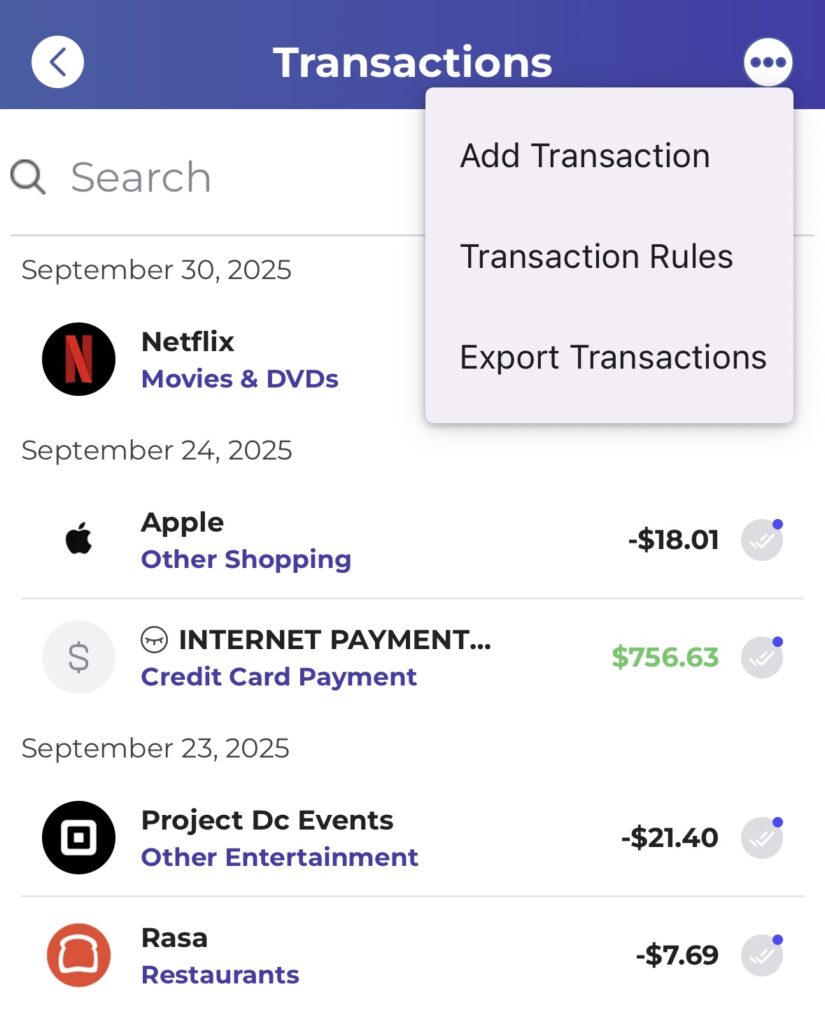Mark the Apple transaction as reviewed
This screenshot has width=825, height=1024.
tap(762, 540)
